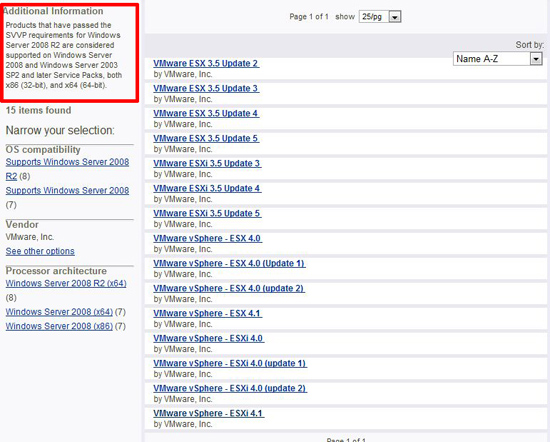Viewport: 550px width, 442px height.
Task: Click the 'OS compatibility' heading
Action: tap(43, 150)
